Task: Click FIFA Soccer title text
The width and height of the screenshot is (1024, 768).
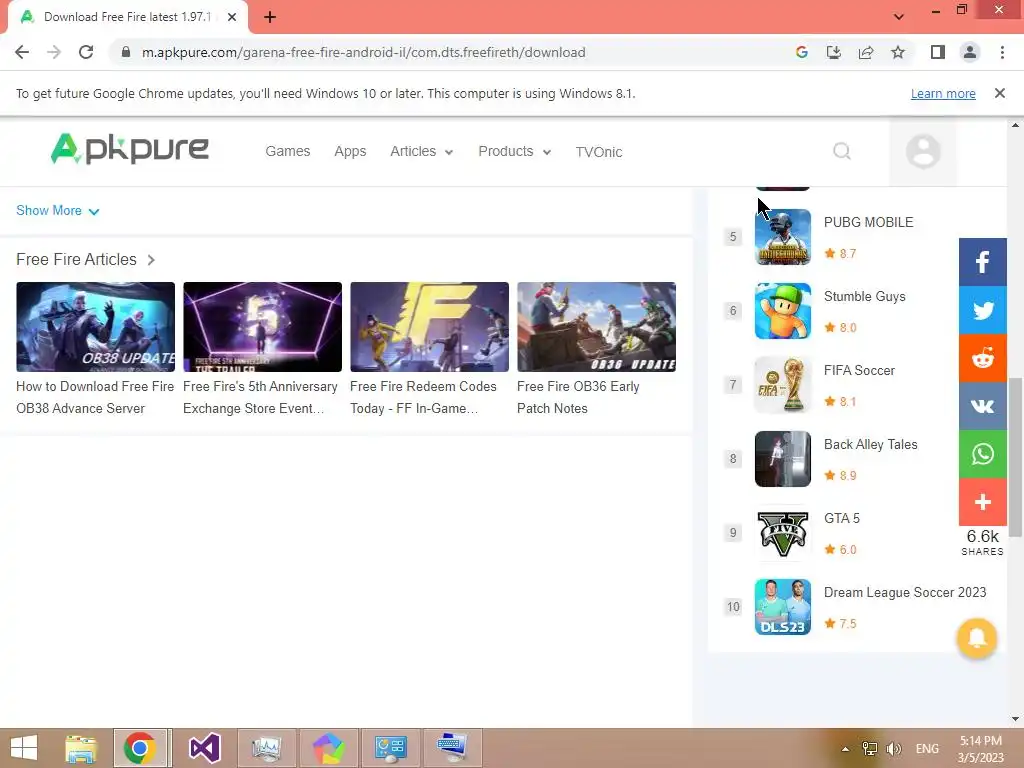Action: coord(859,370)
